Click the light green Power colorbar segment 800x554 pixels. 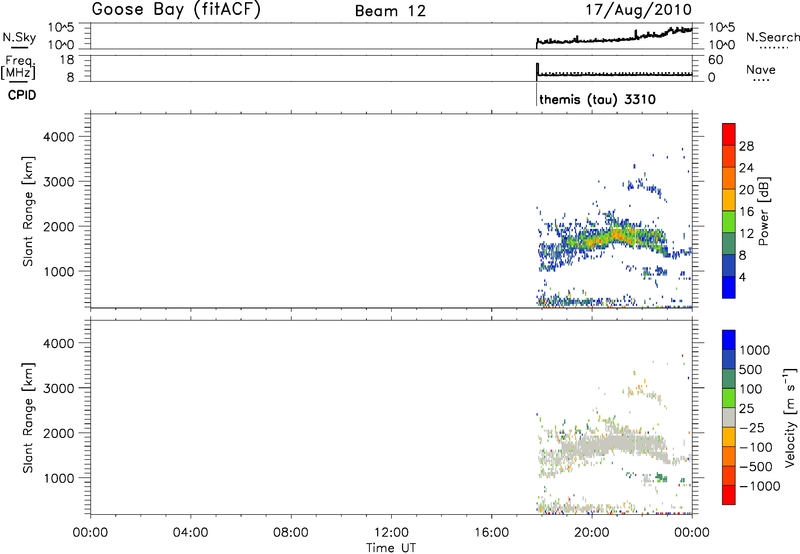pos(729,221)
